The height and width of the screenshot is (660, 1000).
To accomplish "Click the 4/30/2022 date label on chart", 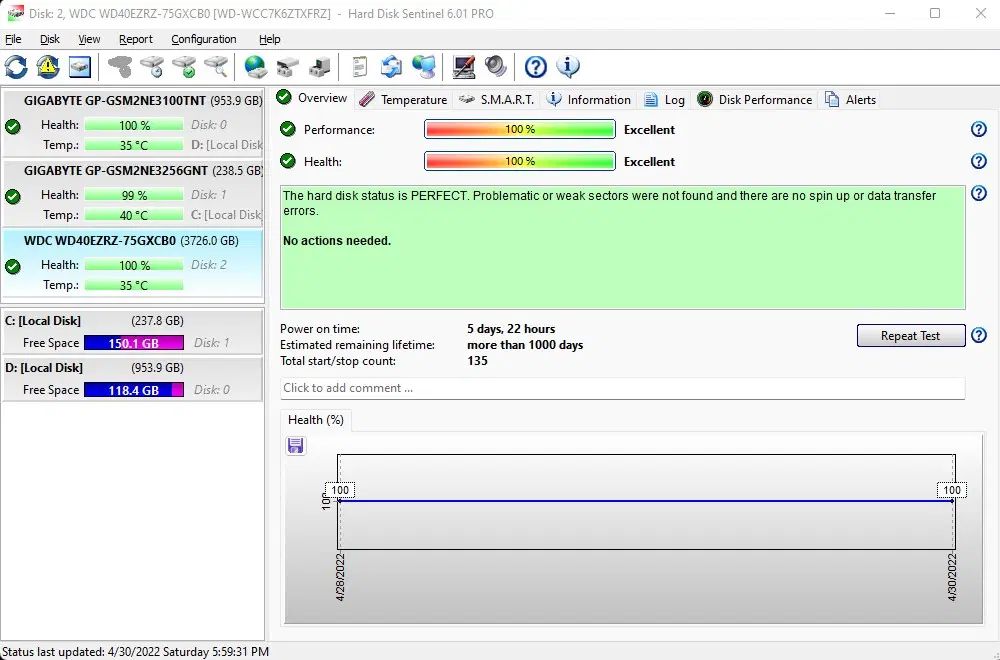I will (952, 576).
